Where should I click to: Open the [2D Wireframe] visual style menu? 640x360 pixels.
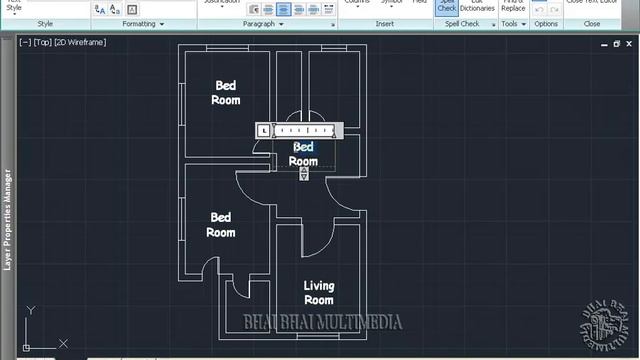80,42
